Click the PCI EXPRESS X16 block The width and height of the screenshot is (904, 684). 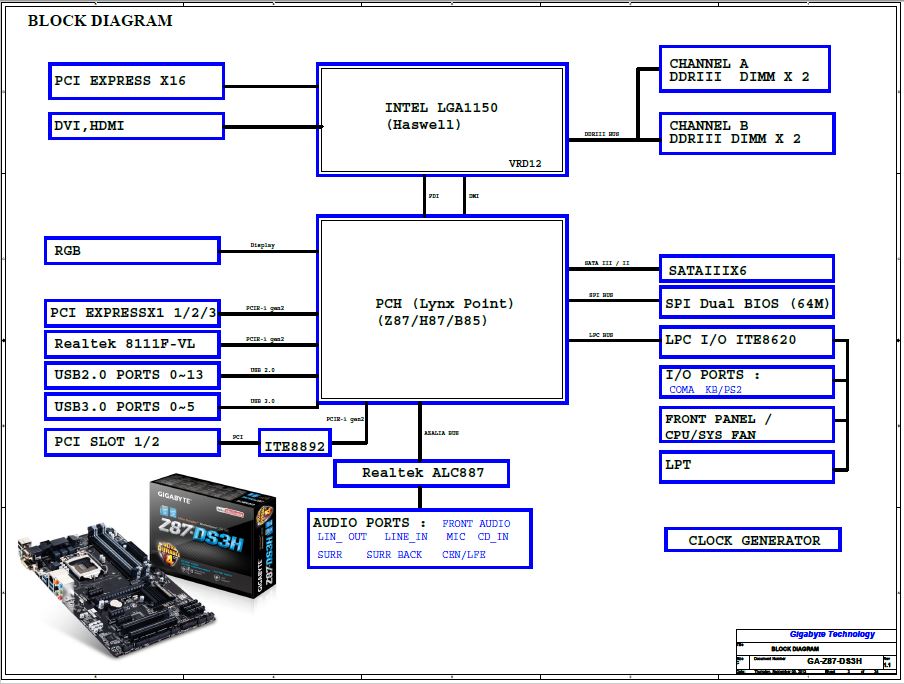coord(136,81)
